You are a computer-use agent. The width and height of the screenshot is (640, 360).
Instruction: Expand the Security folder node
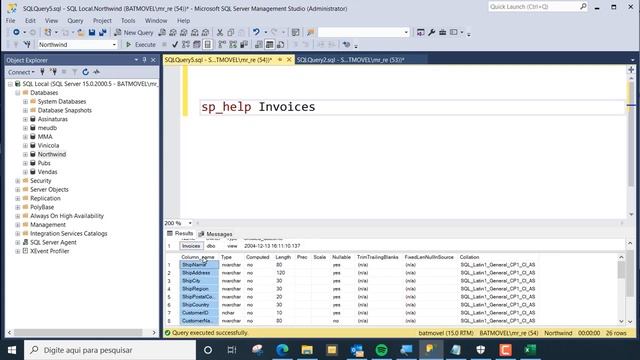point(18,181)
